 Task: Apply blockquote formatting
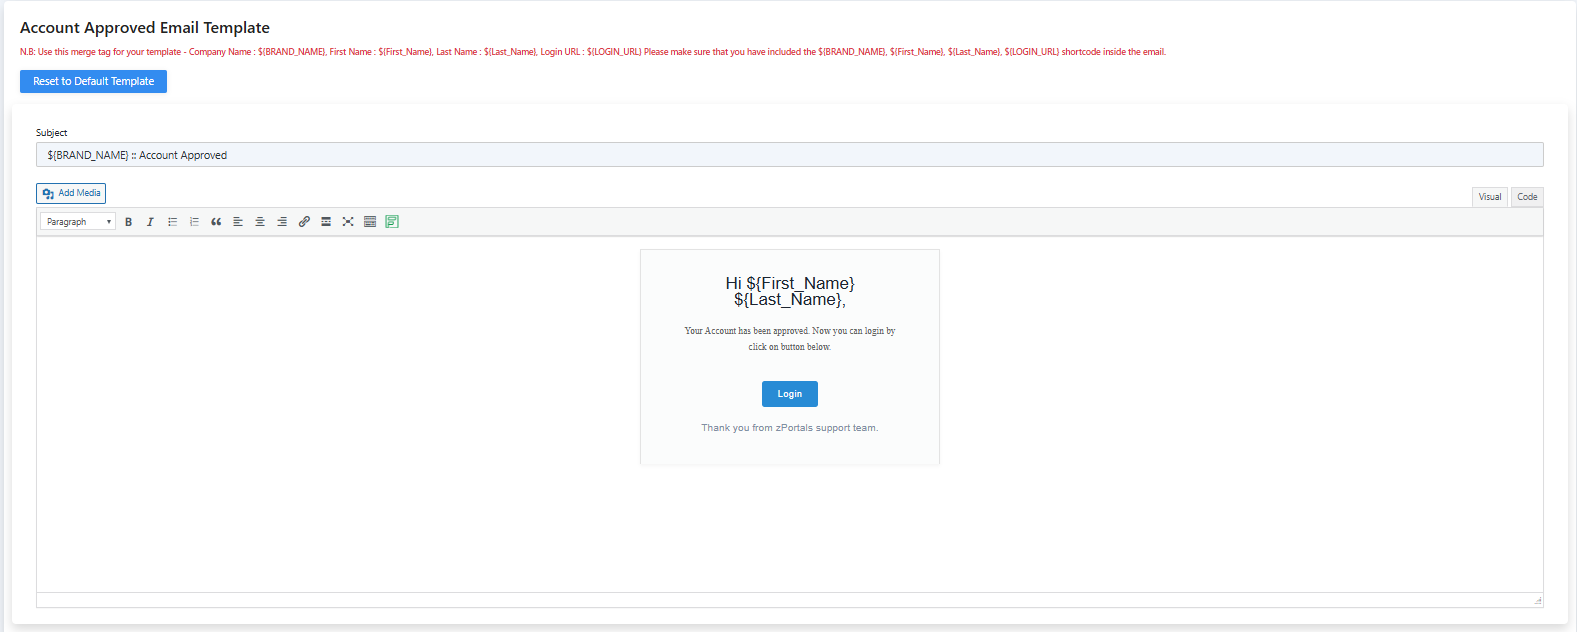click(x=216, y=222)
